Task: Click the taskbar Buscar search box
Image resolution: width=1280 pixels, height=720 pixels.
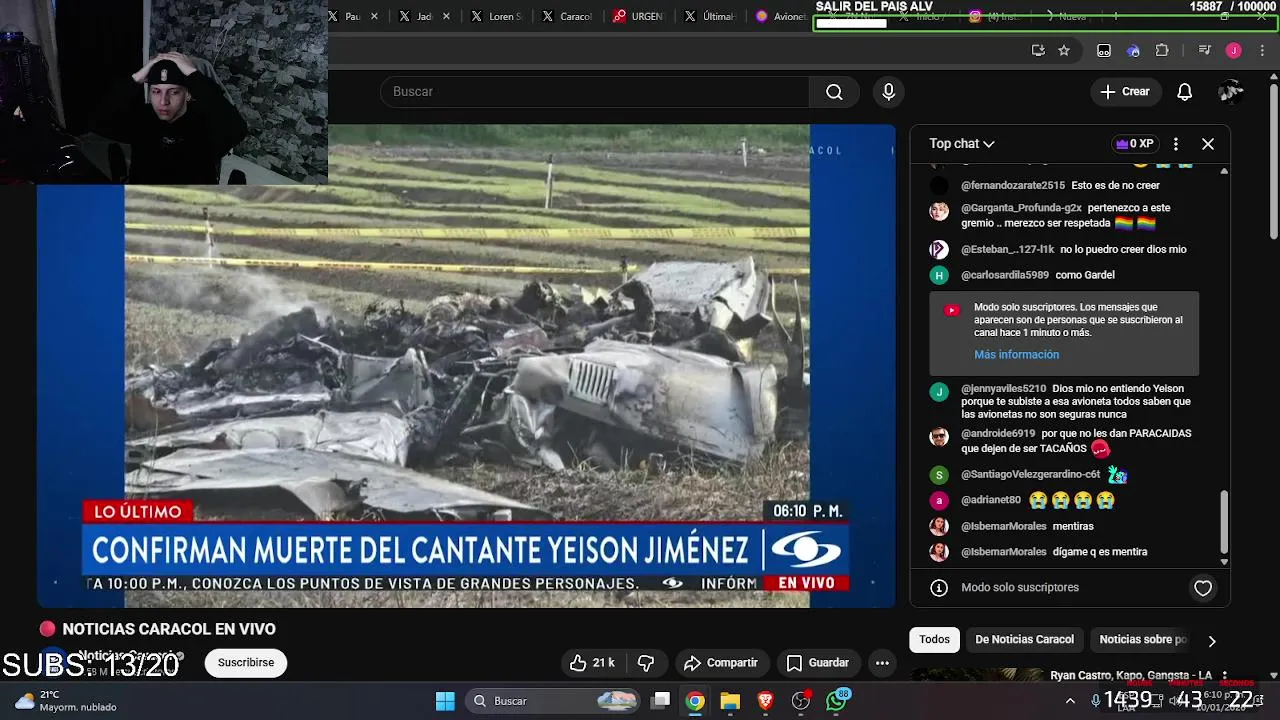Action: click(553, 701)
